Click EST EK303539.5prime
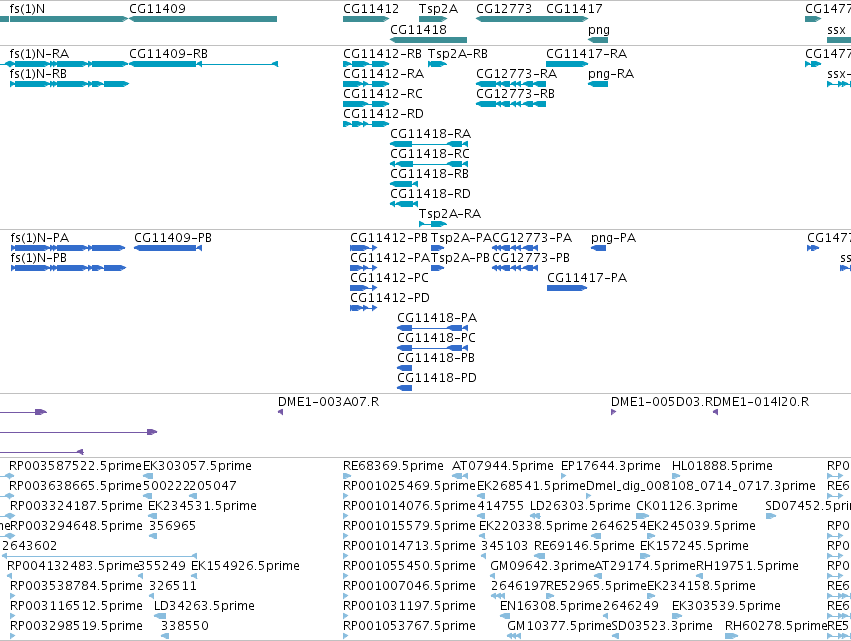This screenshot has width=851, height=641. click(x=726, y=606)
